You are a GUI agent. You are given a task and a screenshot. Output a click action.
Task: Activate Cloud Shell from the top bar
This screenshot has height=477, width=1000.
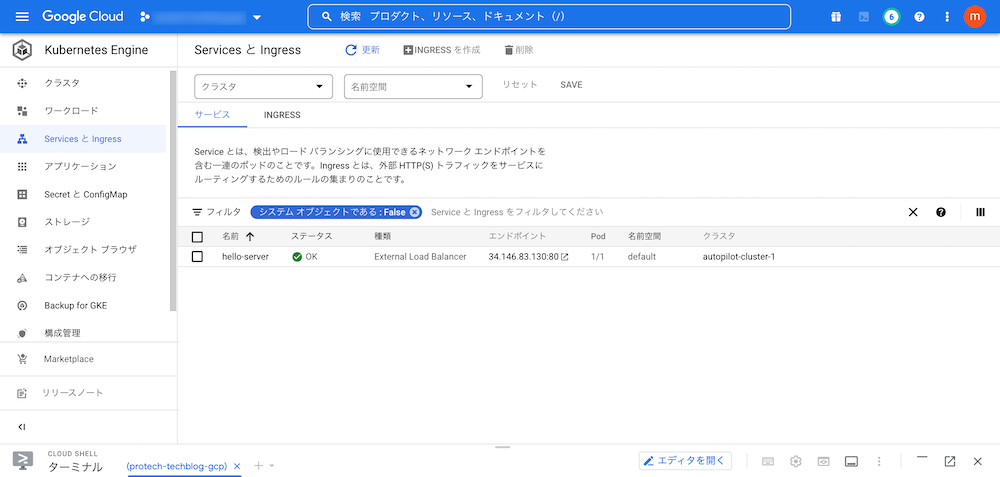click(x=864, y=17)
